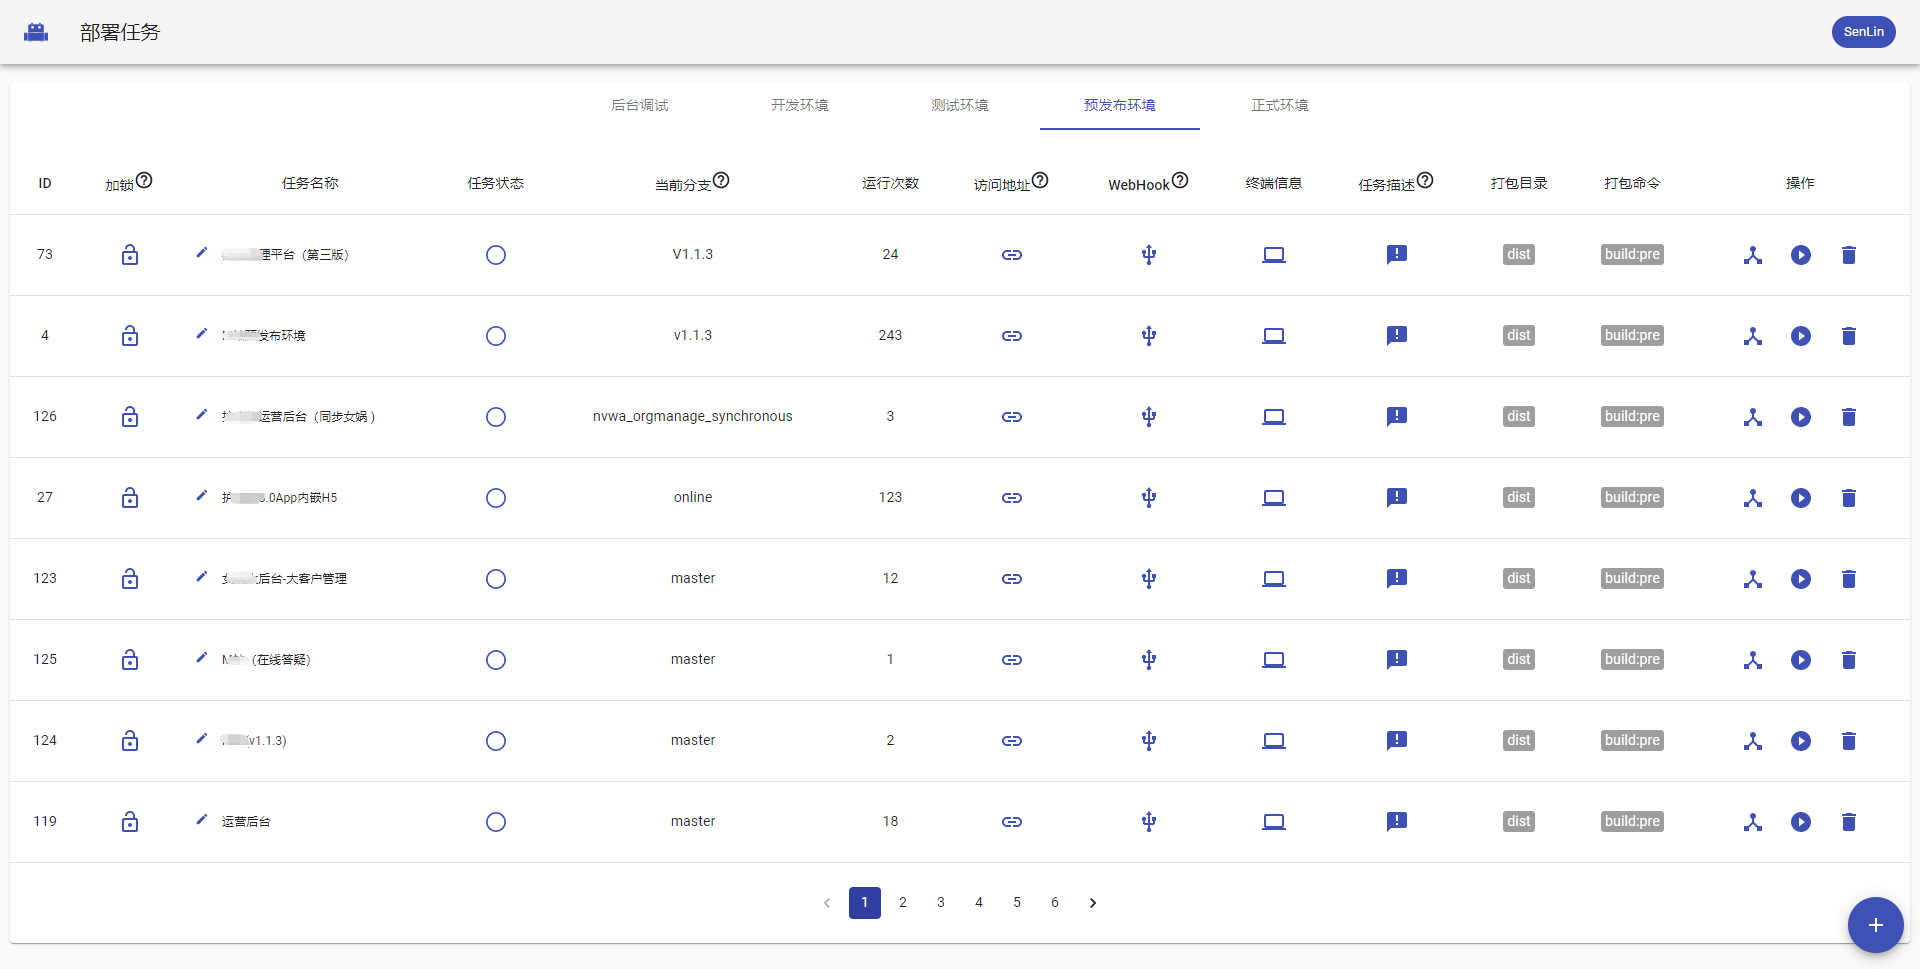Image resolution: width=1920 pixels, height=969 pixels.
Task: Open access link for task ID 4
Action: point(1012,336)
